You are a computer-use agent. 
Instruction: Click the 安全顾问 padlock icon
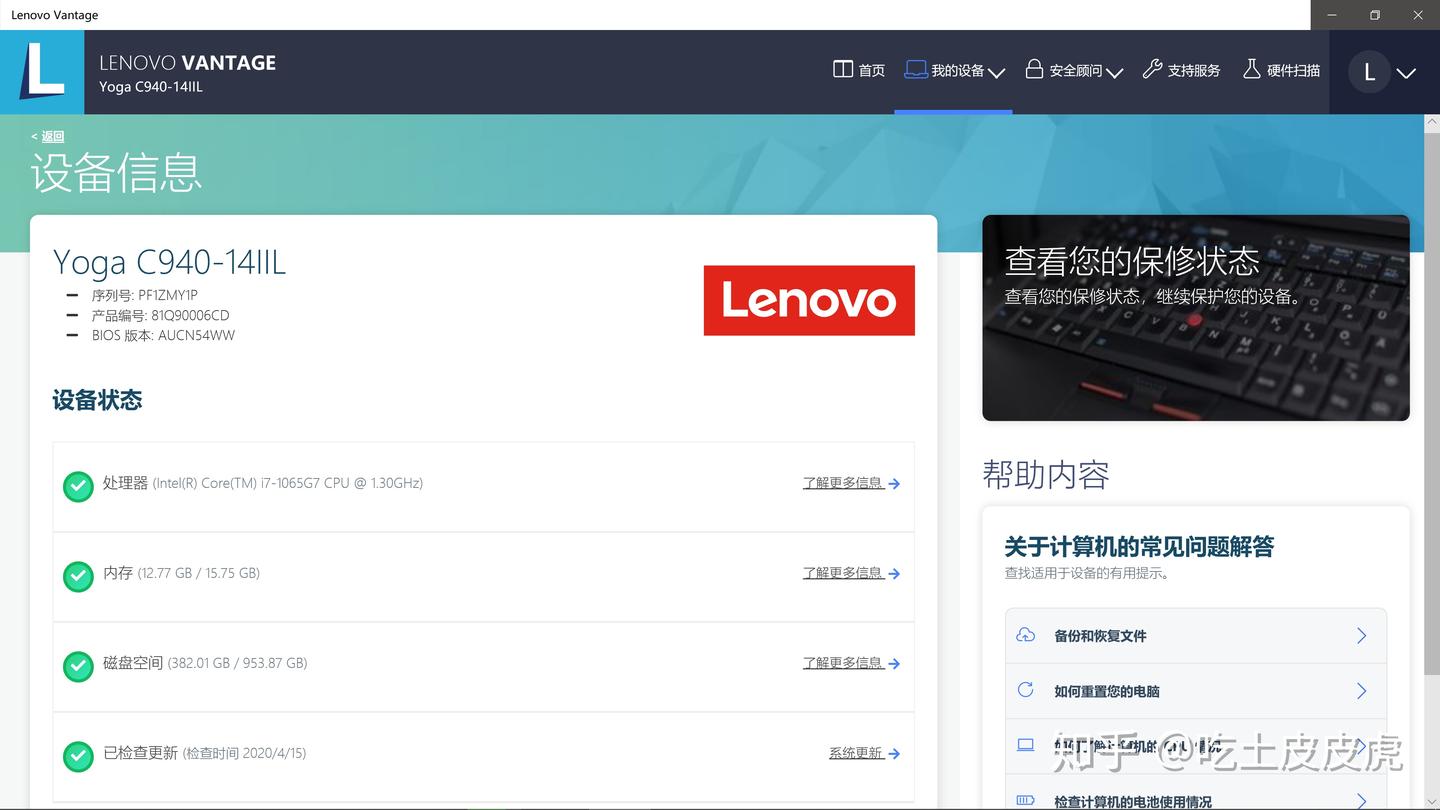[1034, 69]
